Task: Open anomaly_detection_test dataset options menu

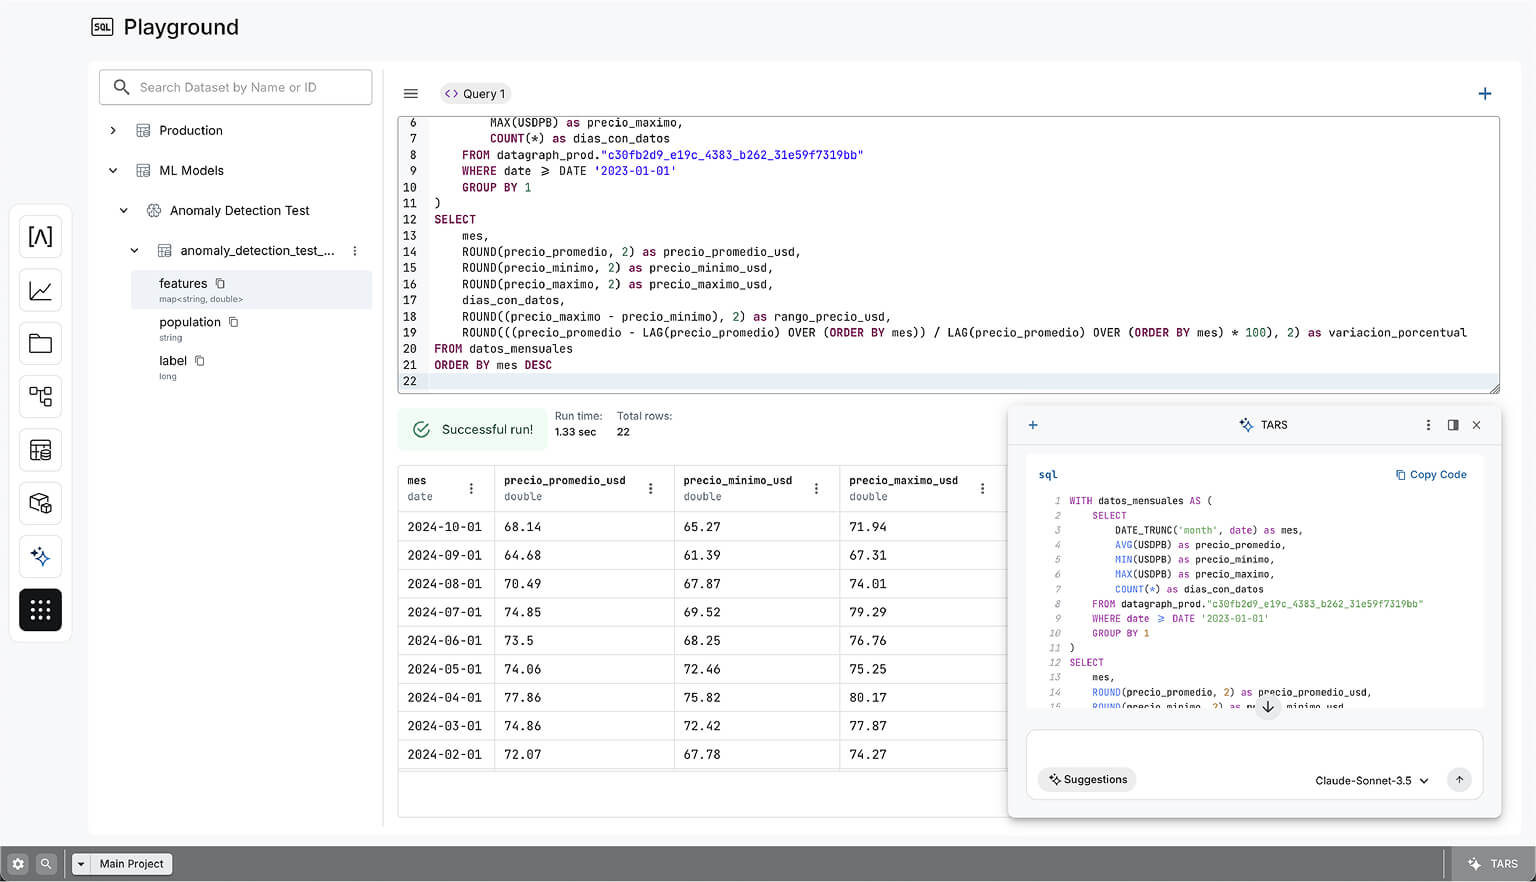Action: click(355, 251)
